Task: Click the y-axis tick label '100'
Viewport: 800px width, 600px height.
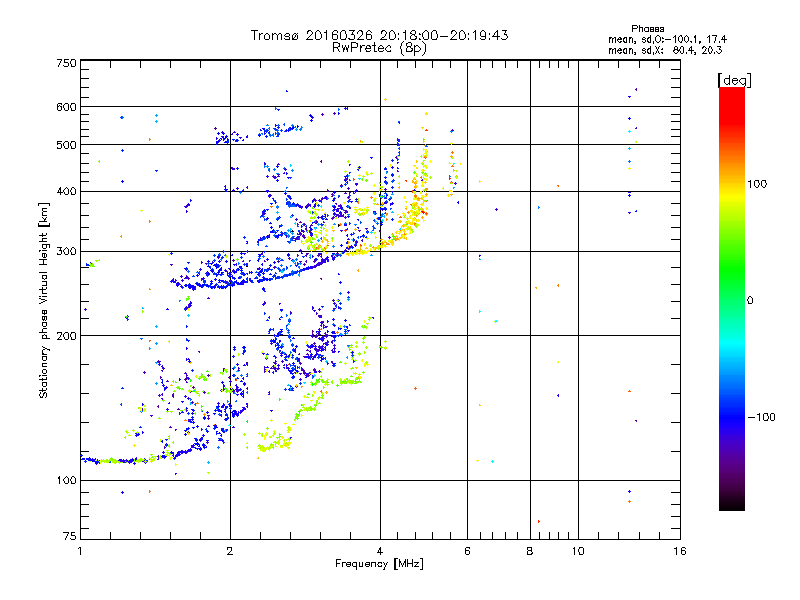Action: coord(66,481)
